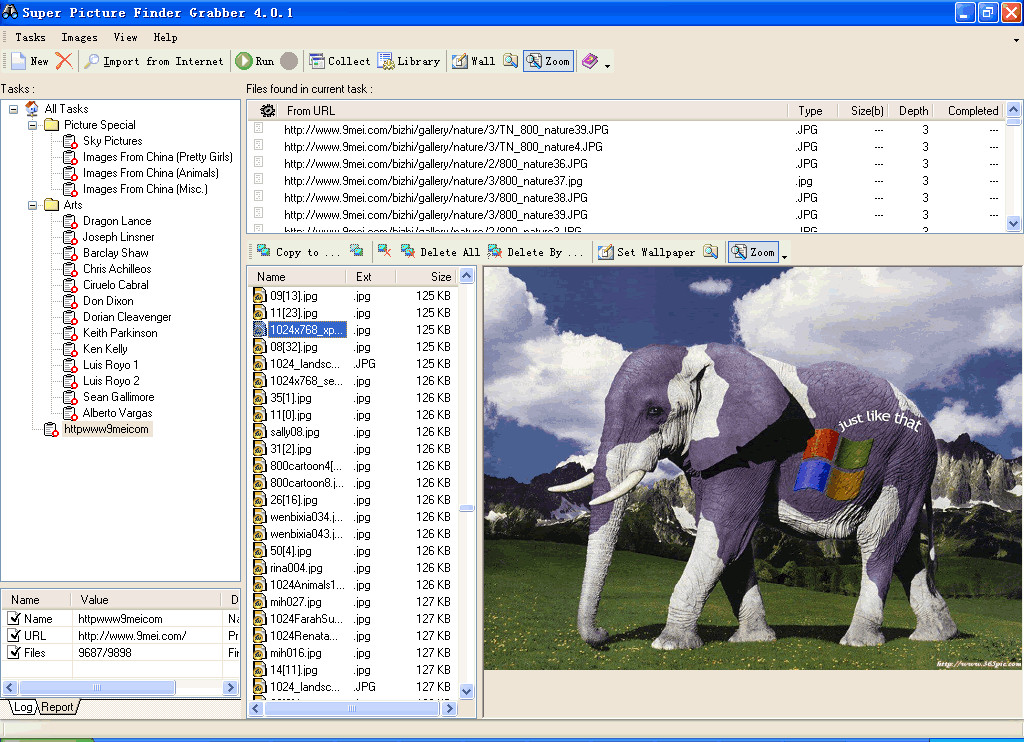Image resolution: width=1024 pixels, height=742 pixels.
Task: Click the properties panel scroll right arrow
Action: tap(230, 687)
